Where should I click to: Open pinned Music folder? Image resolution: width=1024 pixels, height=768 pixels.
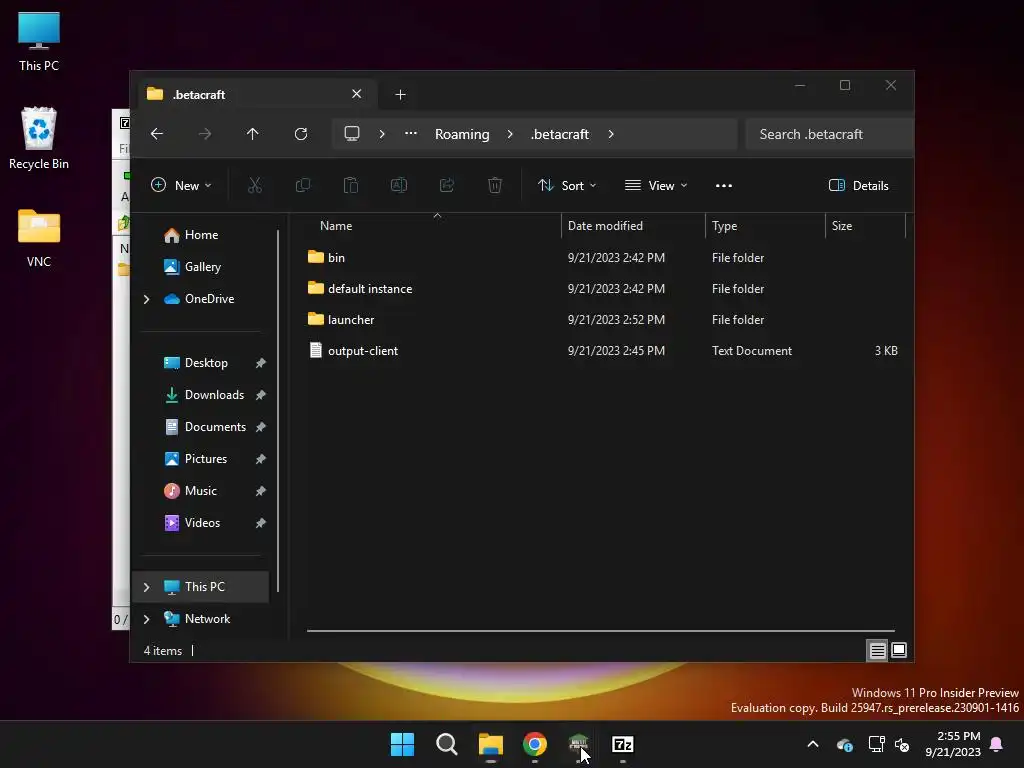(x=200, y=491)
